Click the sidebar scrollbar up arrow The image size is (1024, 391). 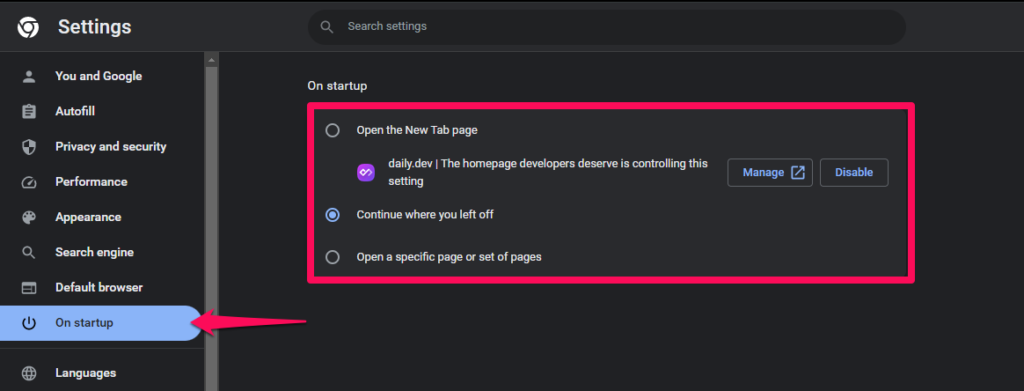[x=211, y=60]
